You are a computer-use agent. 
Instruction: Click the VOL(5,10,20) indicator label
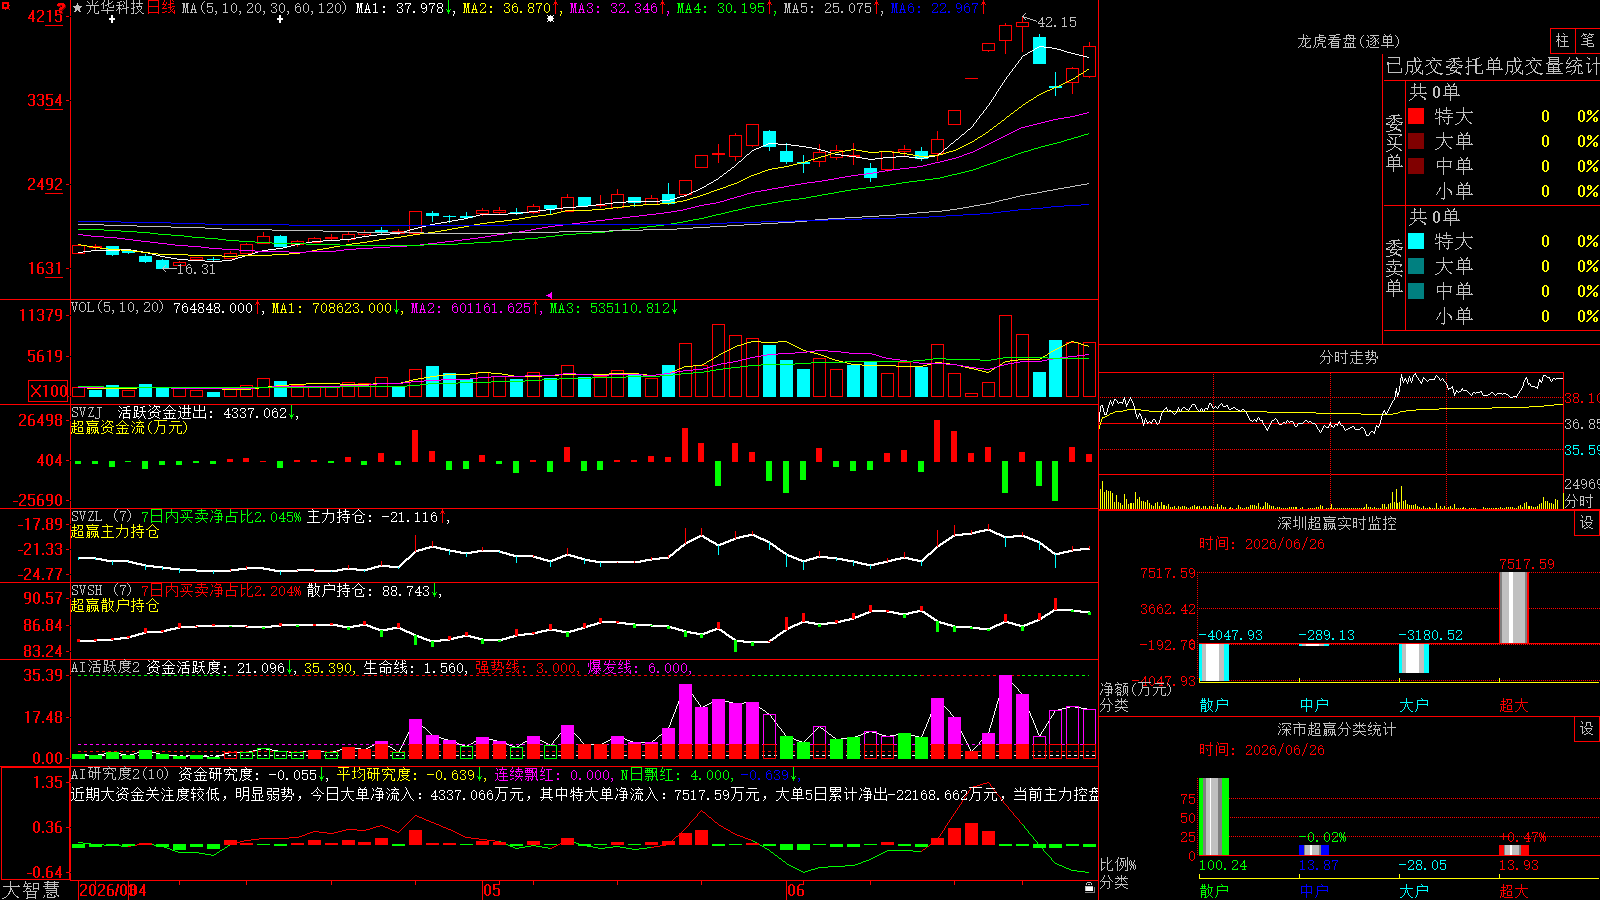pos(117,307)
